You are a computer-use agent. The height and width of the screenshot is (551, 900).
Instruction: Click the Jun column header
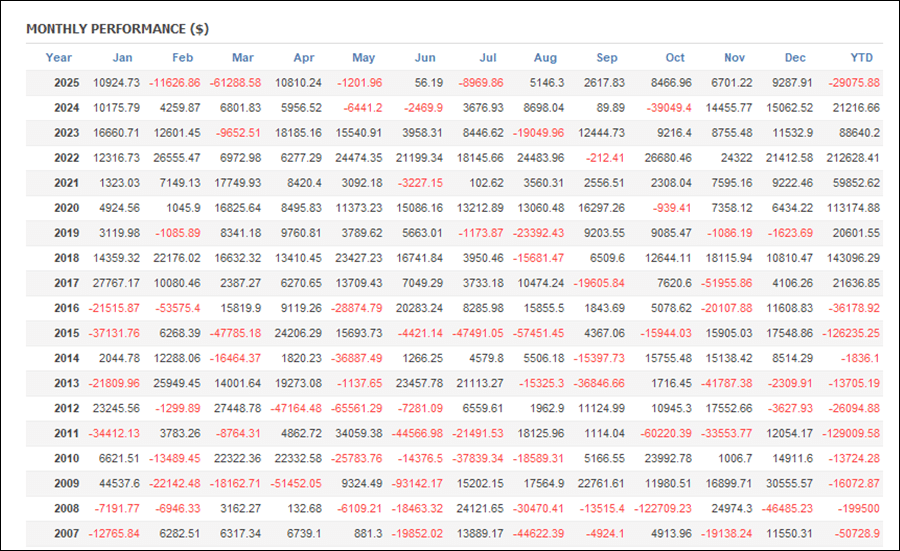click(425, 58)
